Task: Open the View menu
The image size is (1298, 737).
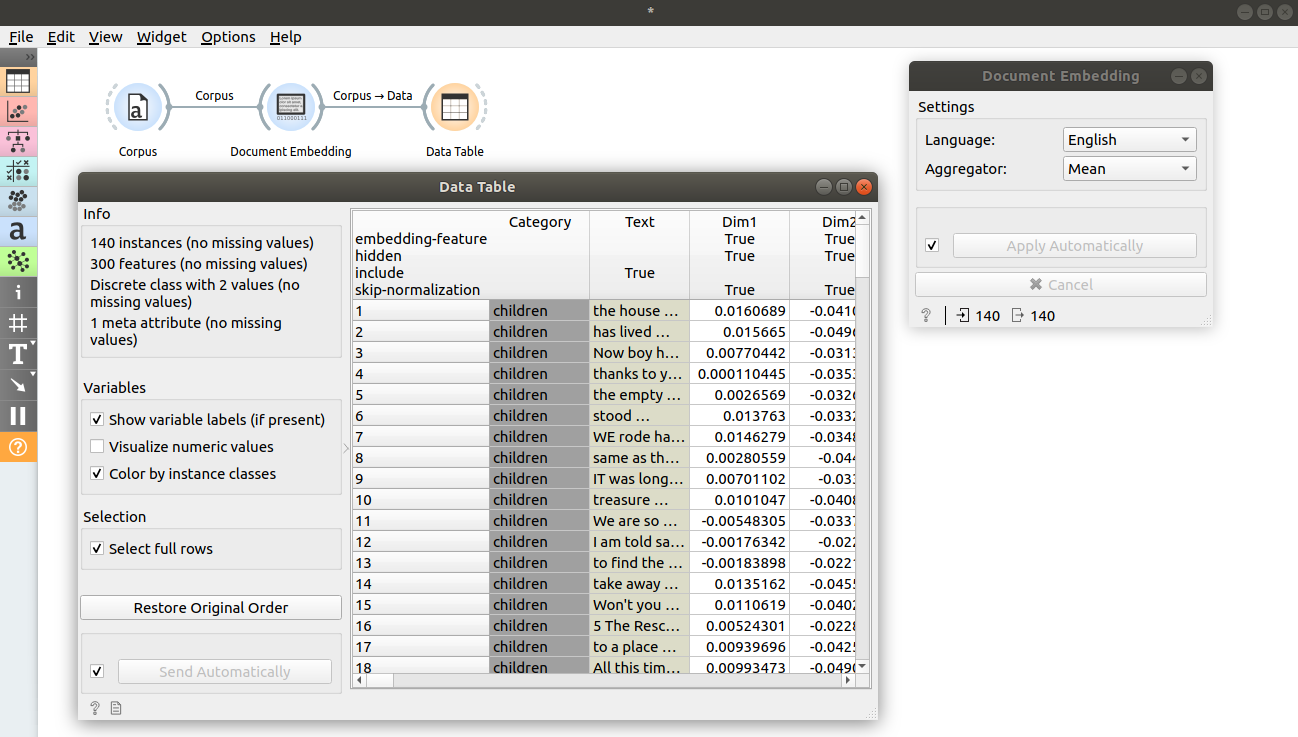Action: click(105, 37)
